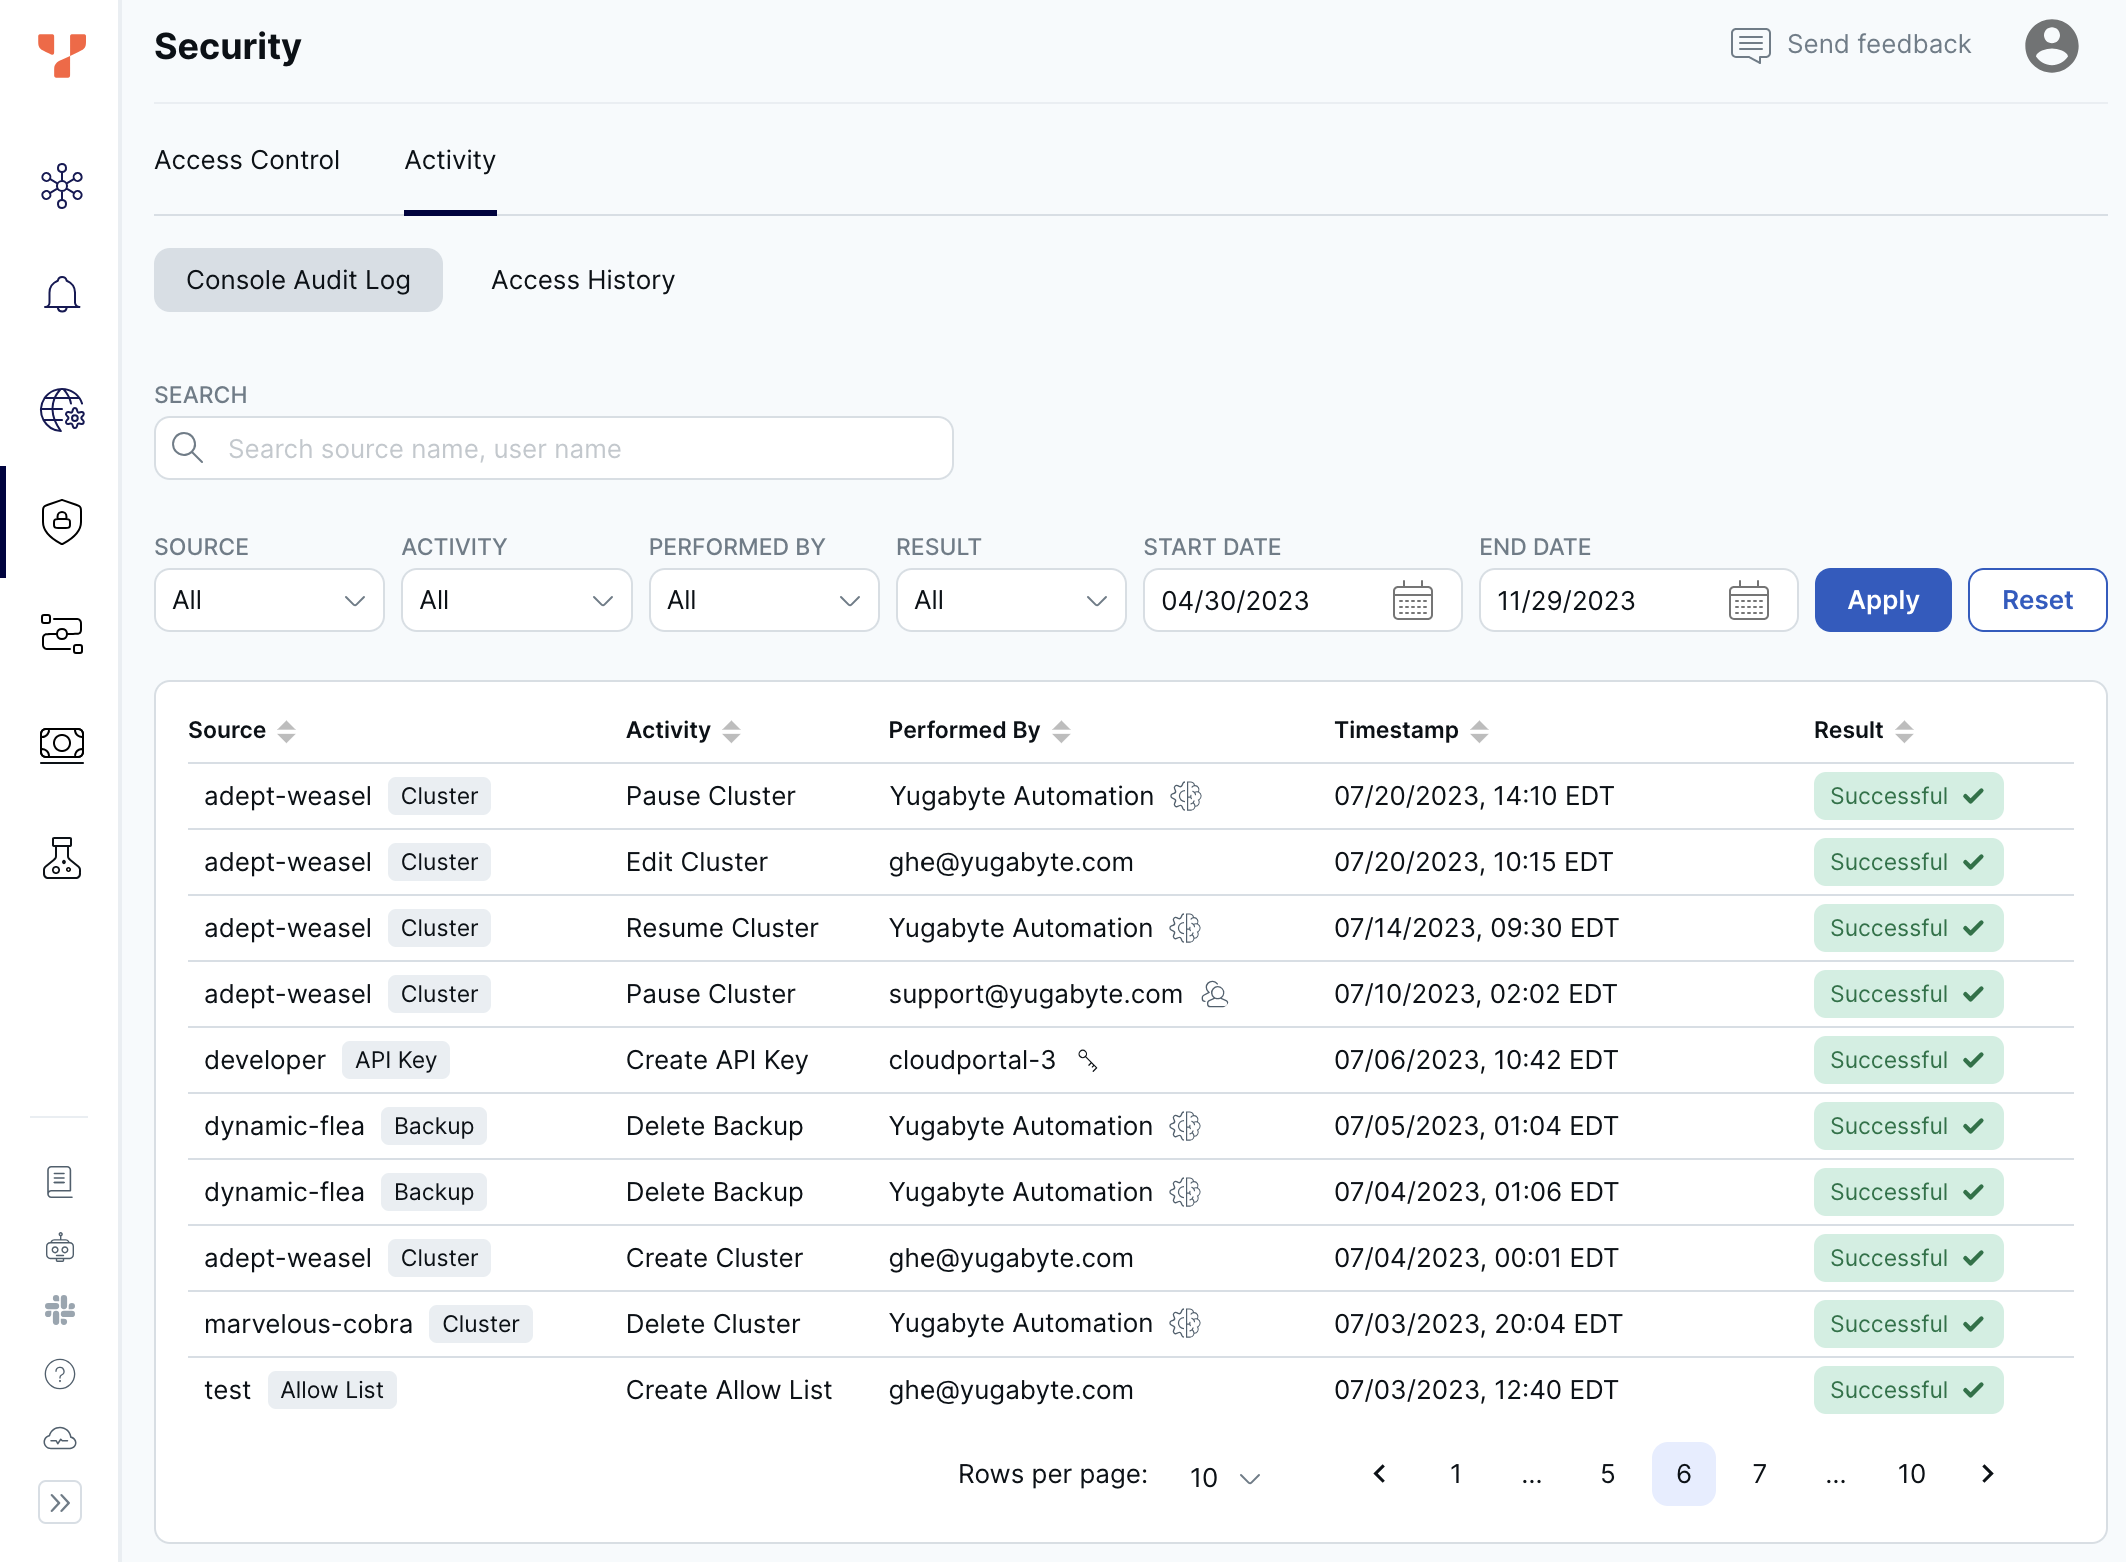This screenshot has height=1562, width=2126.
Task: Expand the Performed By filter dropdown
Action: pyautogui.click(x=764, y=600)
